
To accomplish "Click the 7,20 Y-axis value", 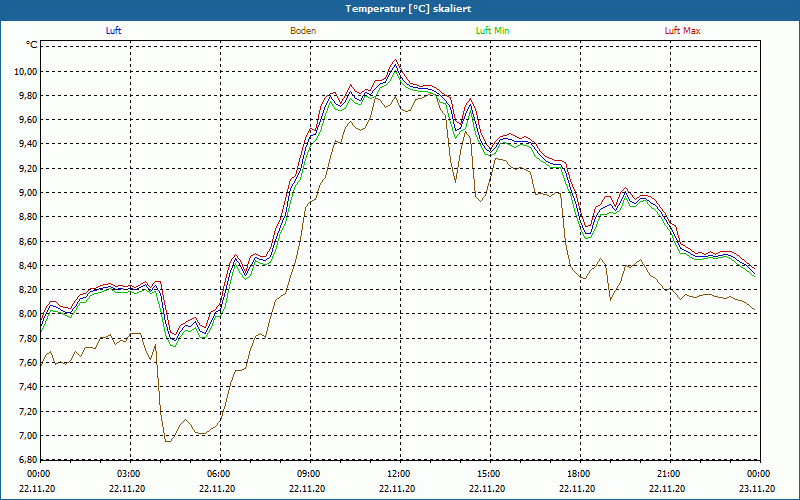I will (x=29, y=411).
